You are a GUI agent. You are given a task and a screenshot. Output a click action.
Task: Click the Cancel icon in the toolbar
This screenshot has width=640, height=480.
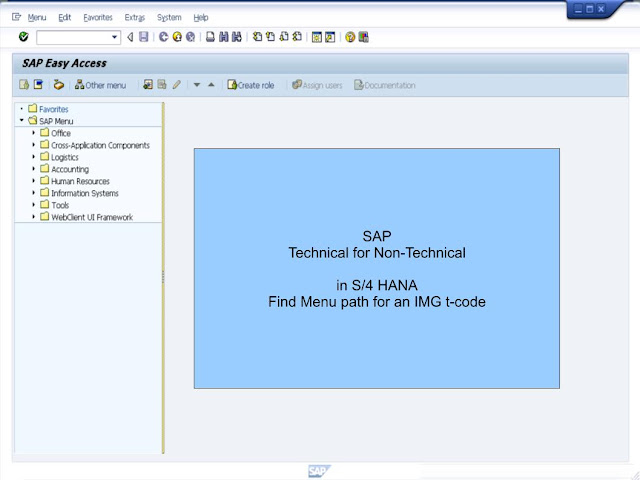191,37
